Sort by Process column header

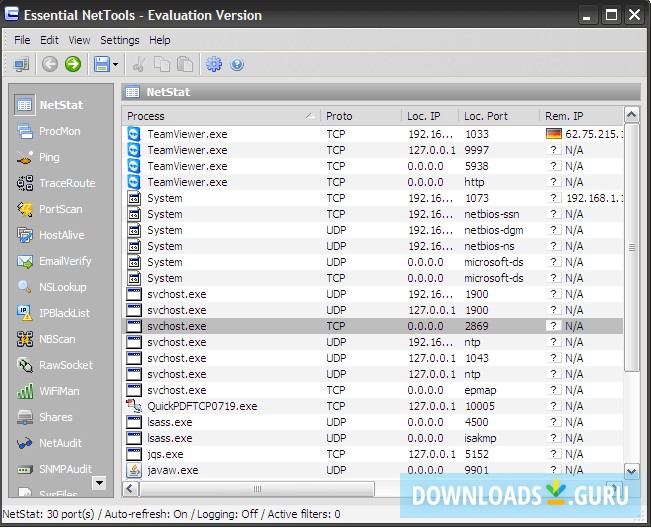pyautogui.click(x=221, y=116)
